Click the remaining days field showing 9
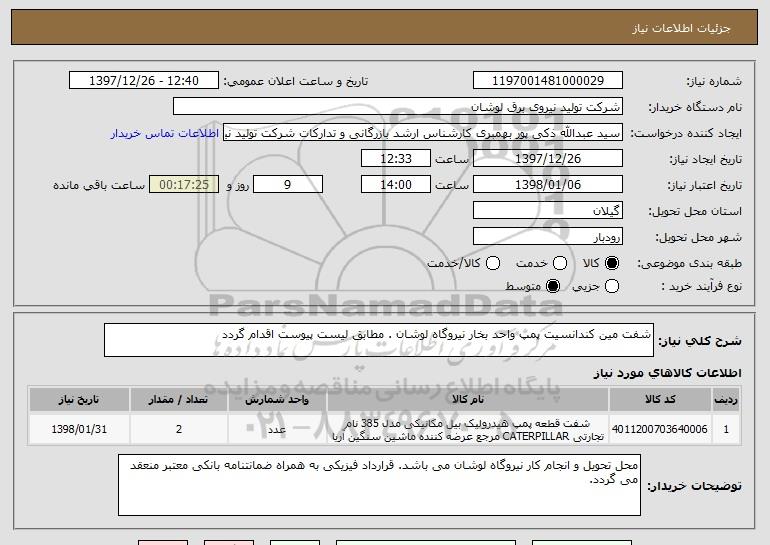The image size is (770, 545). 288,185
